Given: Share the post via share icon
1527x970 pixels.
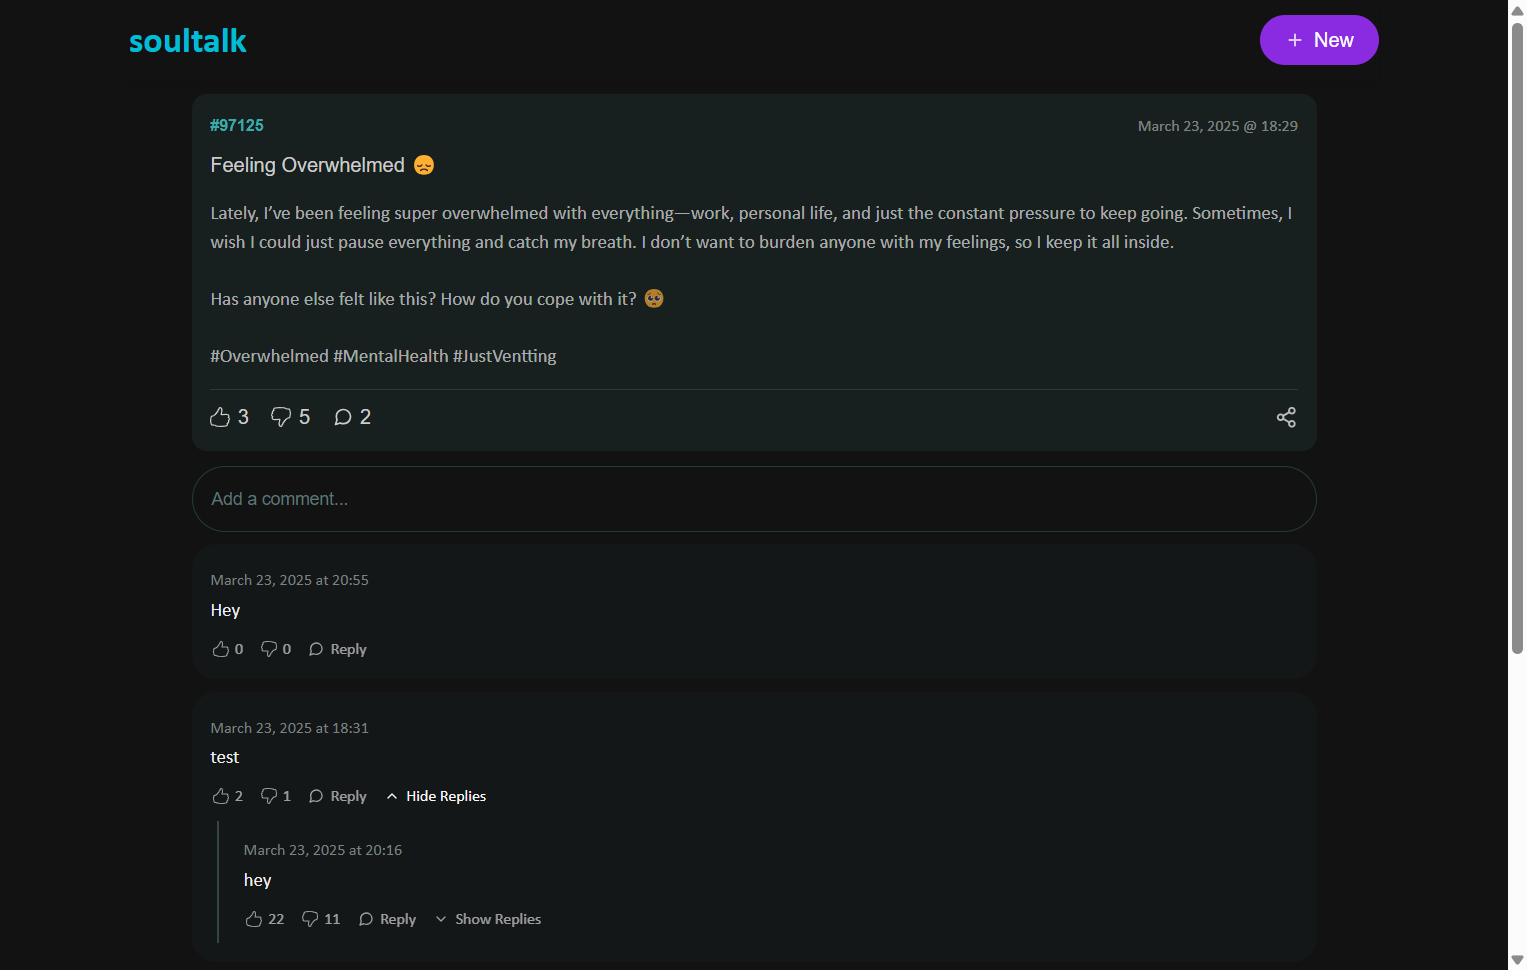Looking at the screenshot, I should pos(1286,417).
